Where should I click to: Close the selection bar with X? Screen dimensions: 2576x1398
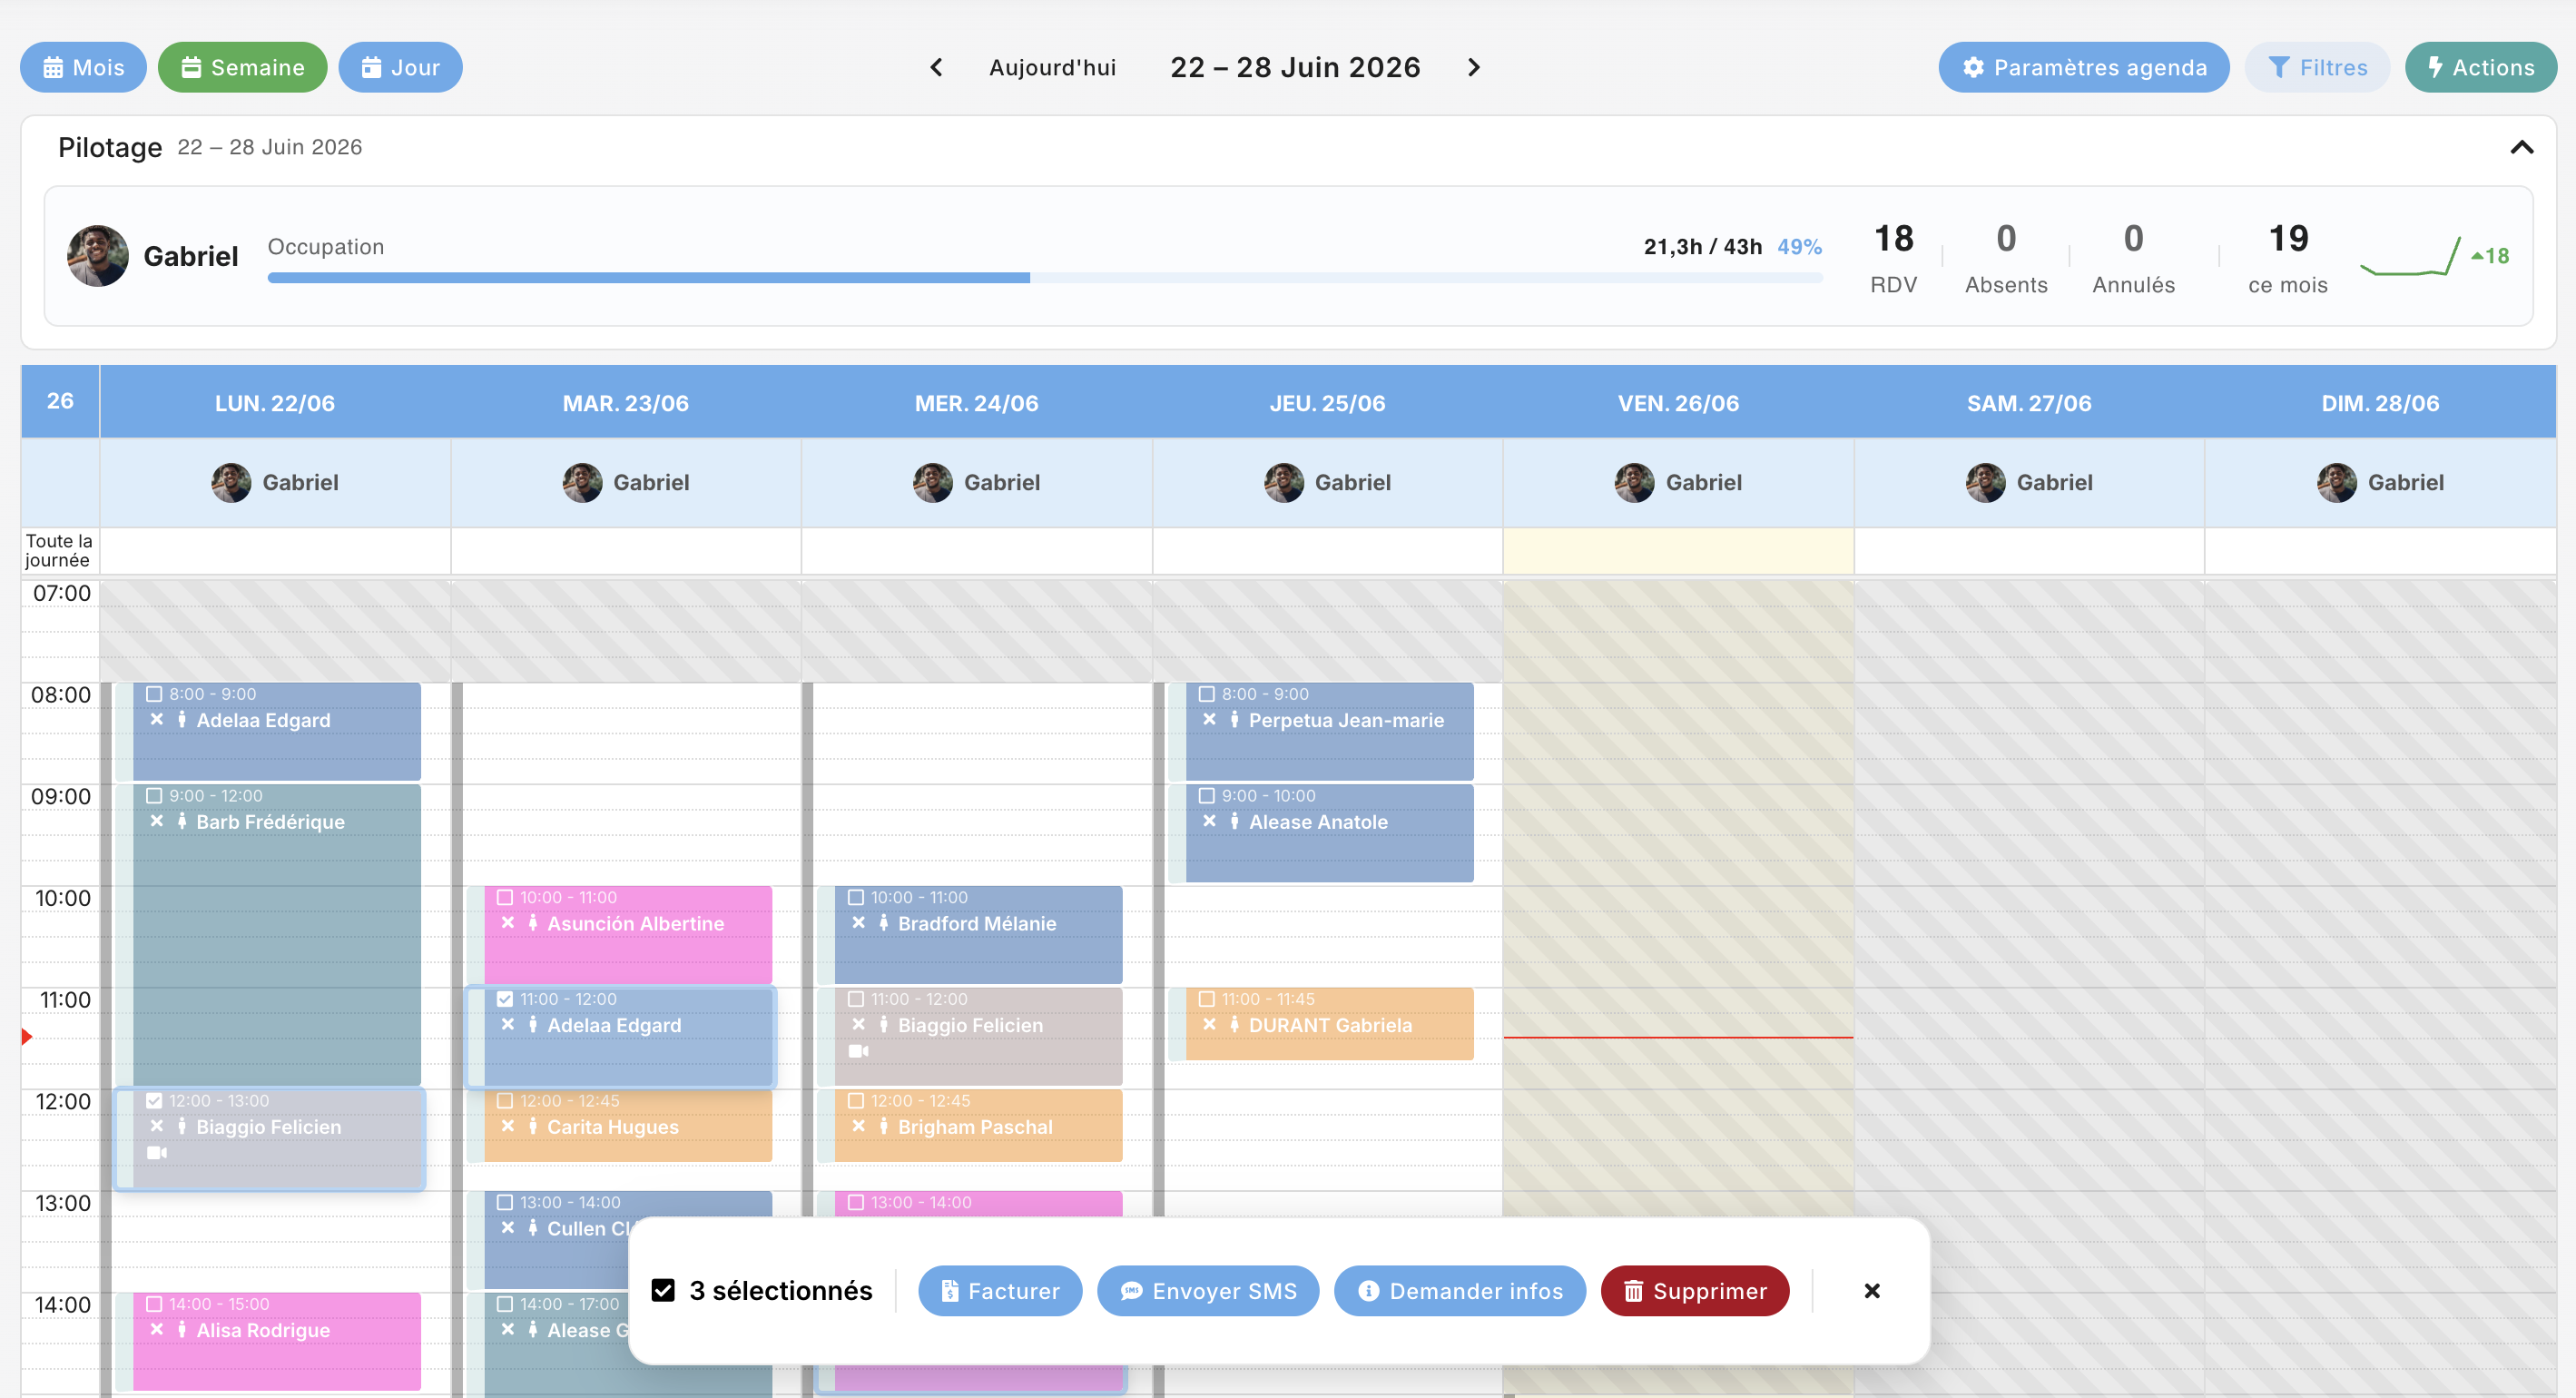point(1872,1291)
